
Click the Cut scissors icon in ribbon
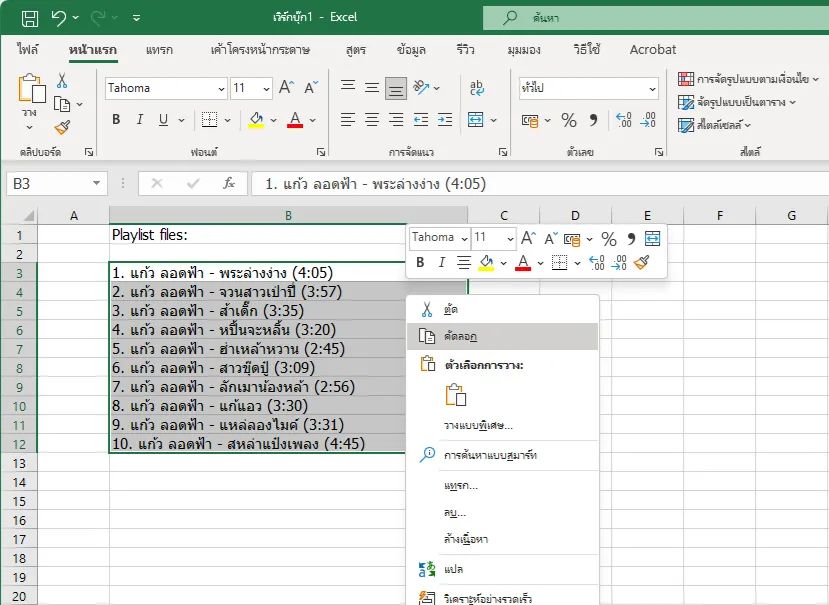pos(62,81)
